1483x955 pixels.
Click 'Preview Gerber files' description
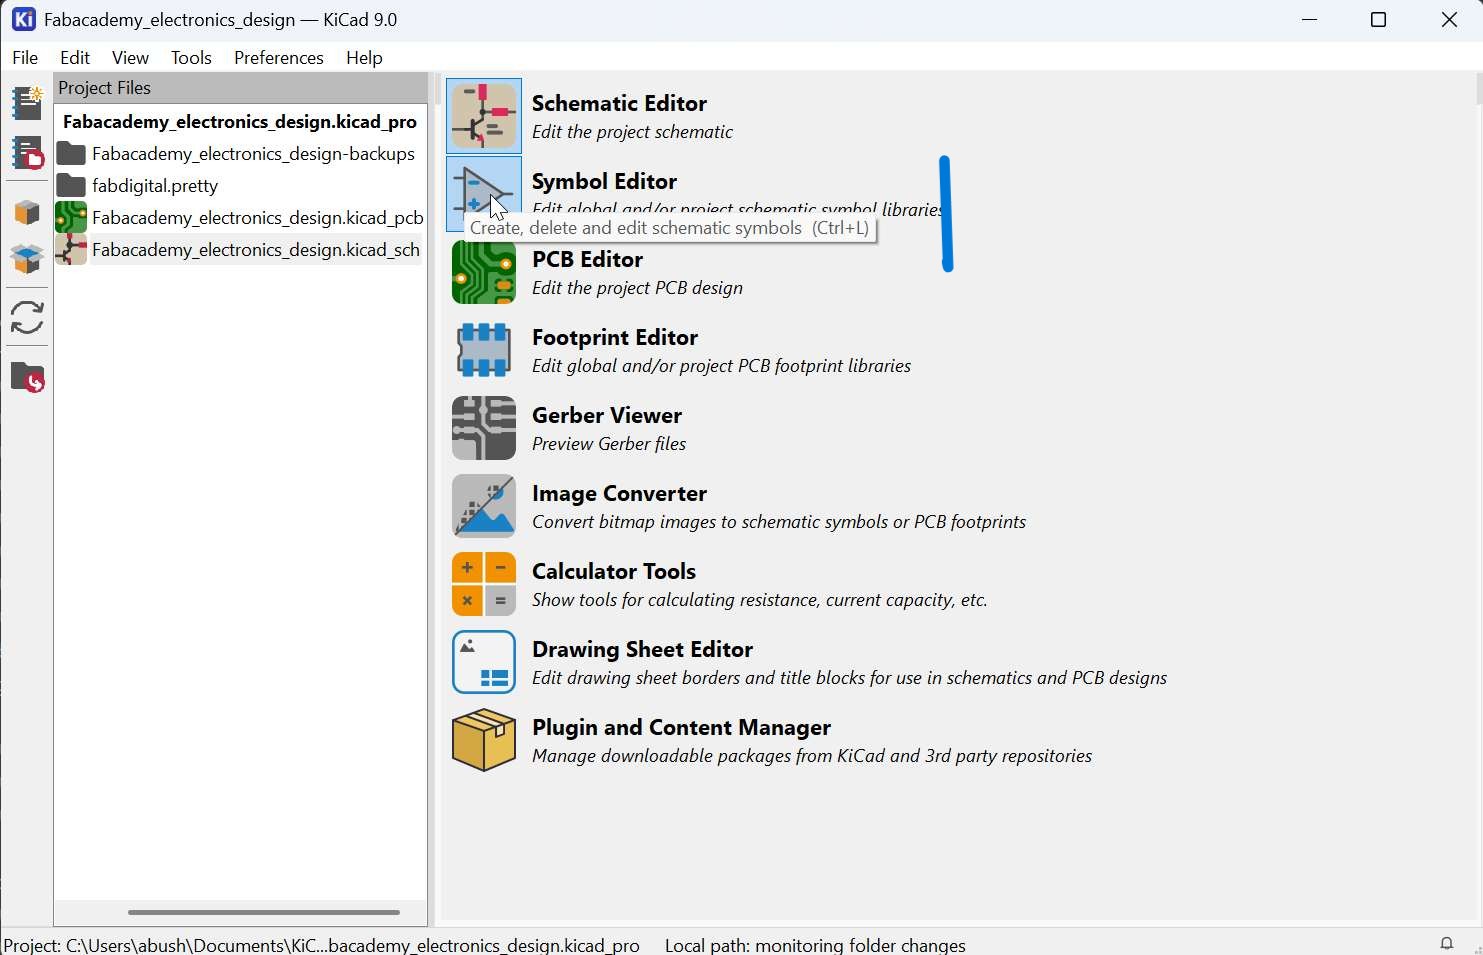click(609, 444)
